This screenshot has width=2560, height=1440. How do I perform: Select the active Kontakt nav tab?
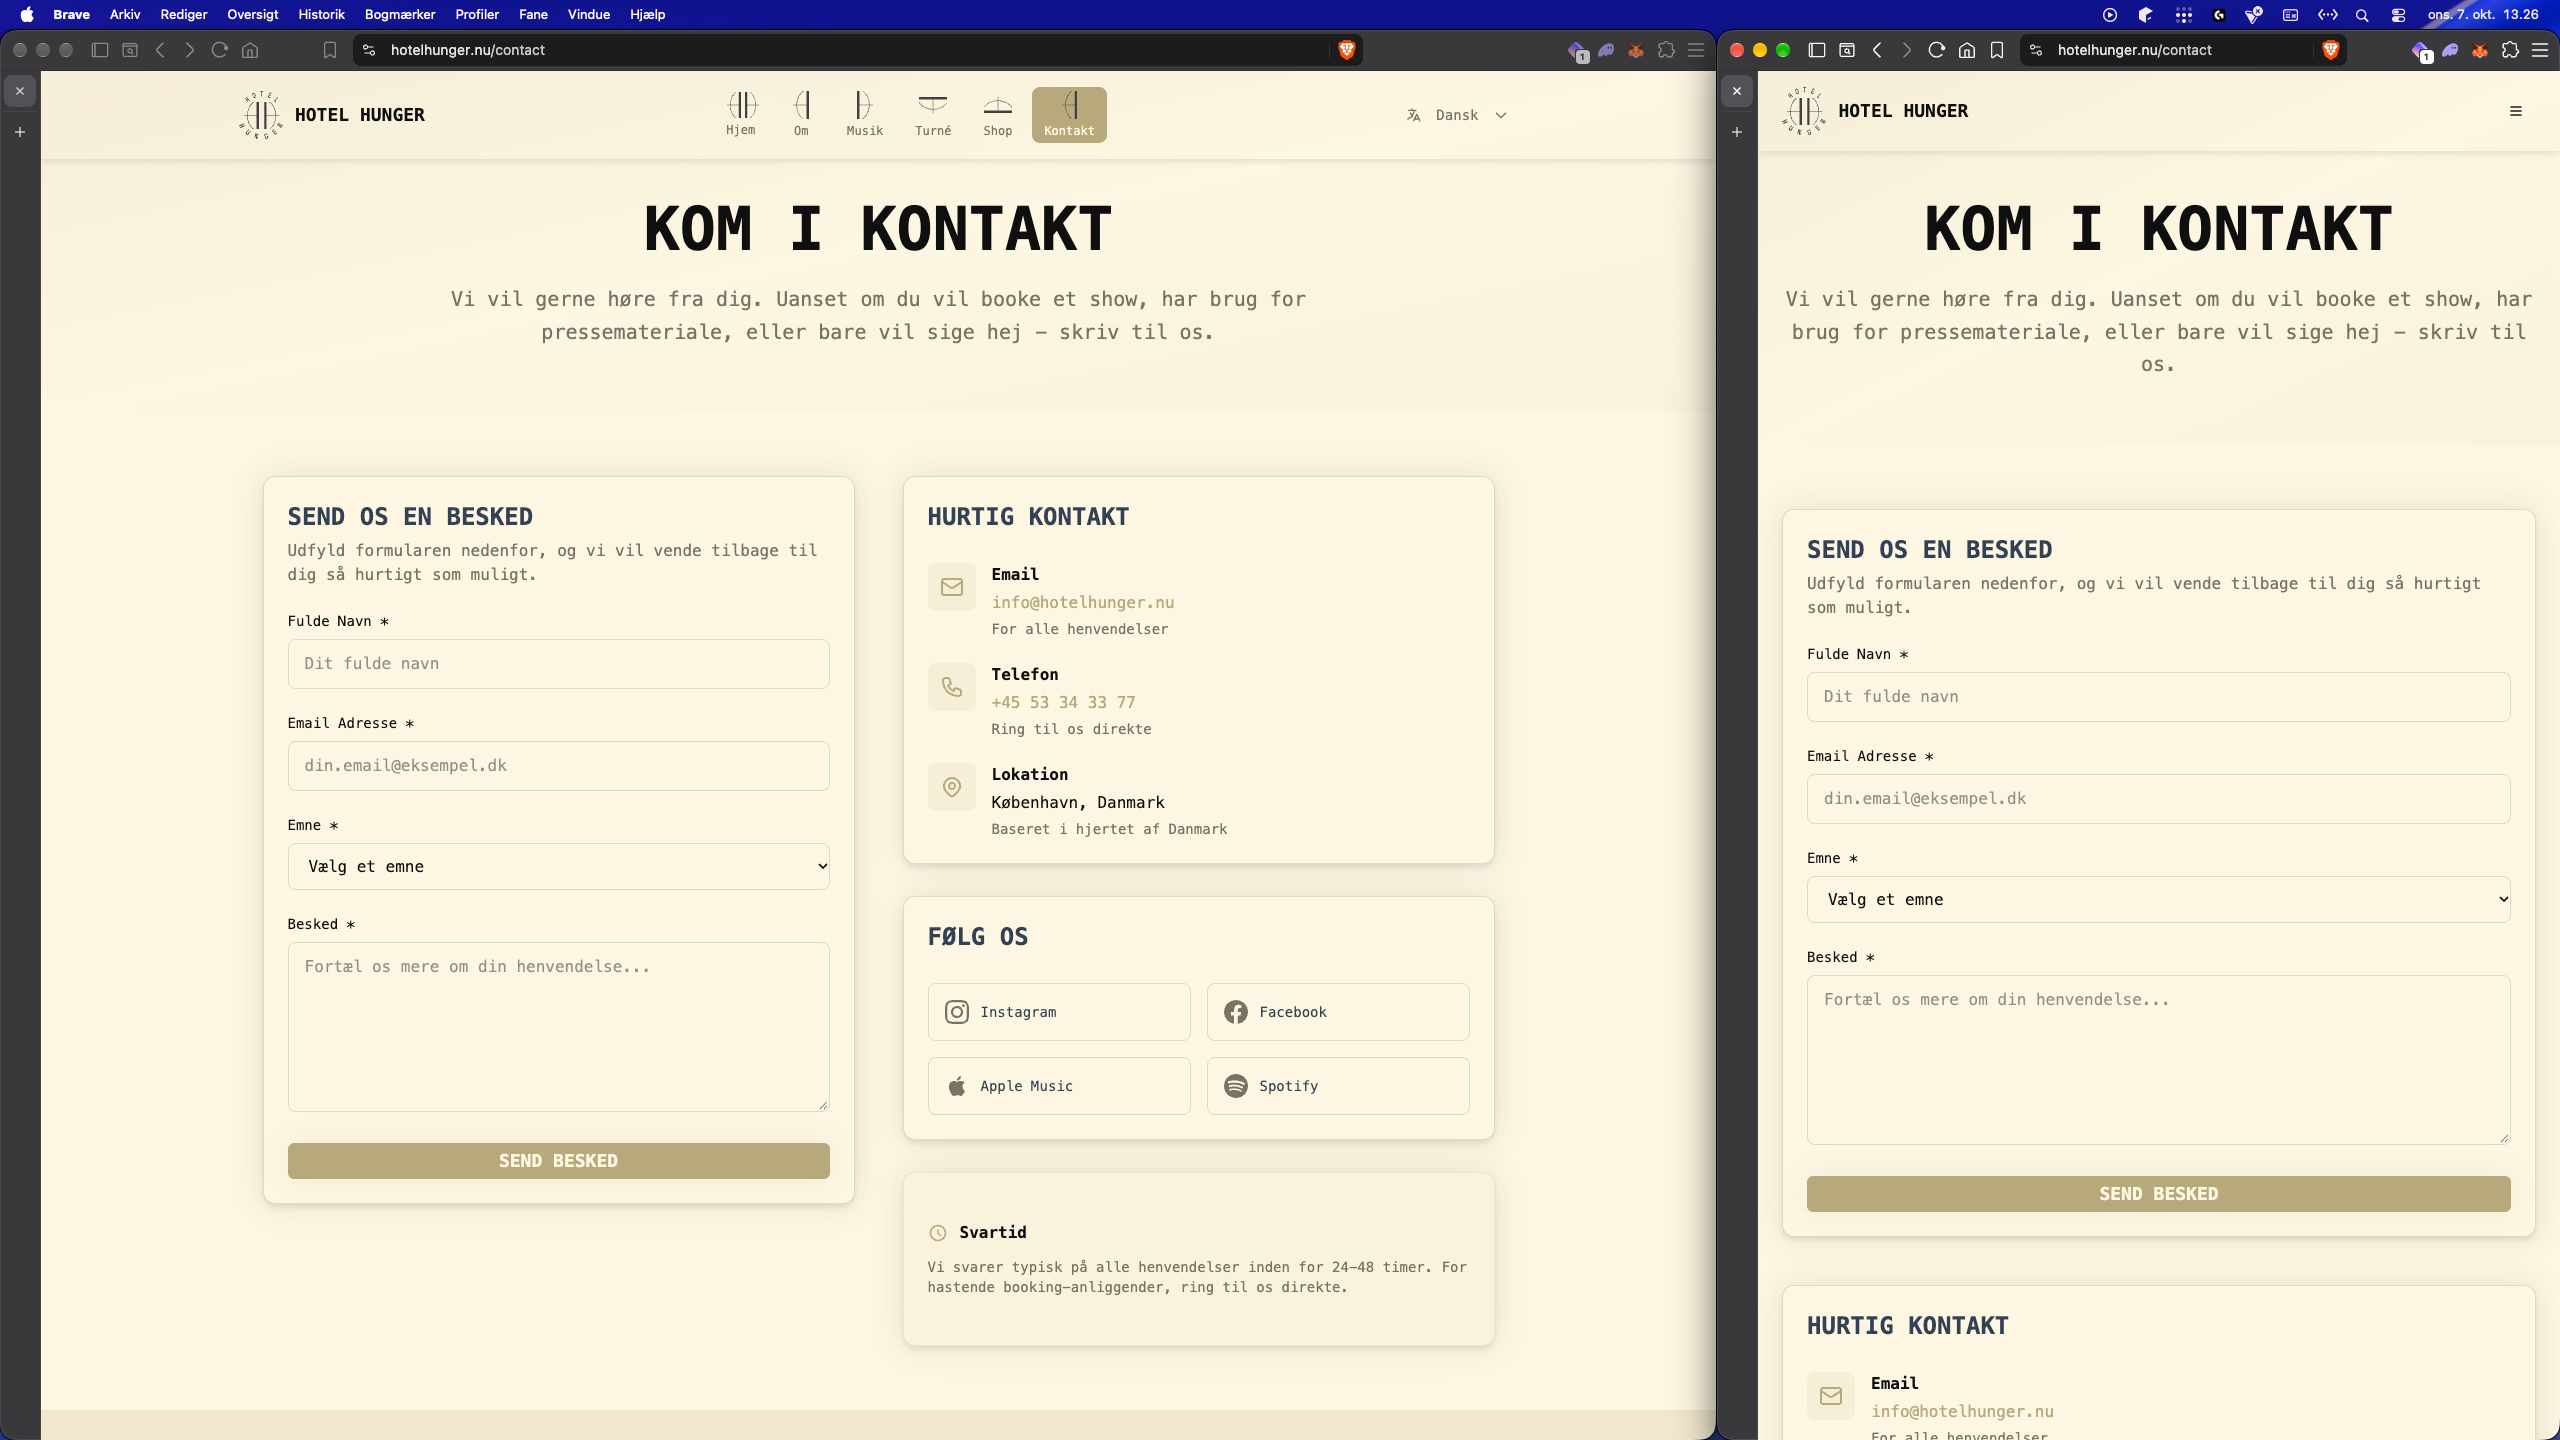1069,114
